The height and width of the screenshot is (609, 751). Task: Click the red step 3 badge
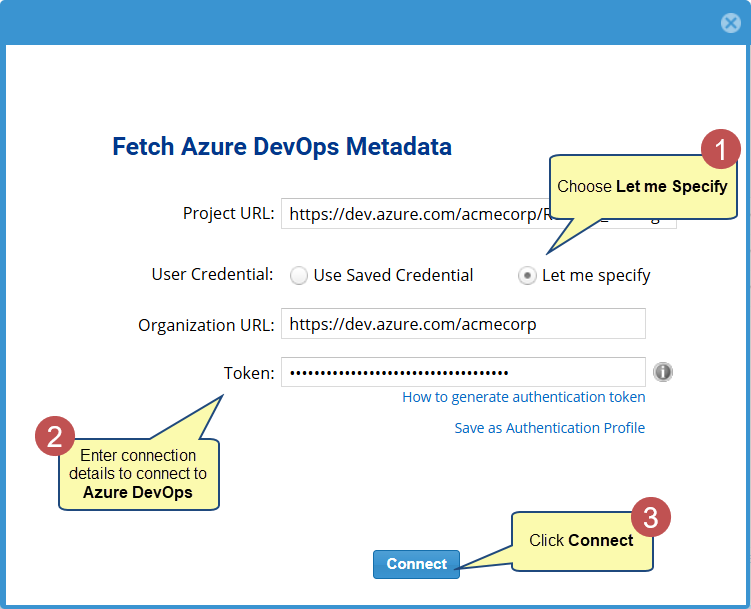650,517
